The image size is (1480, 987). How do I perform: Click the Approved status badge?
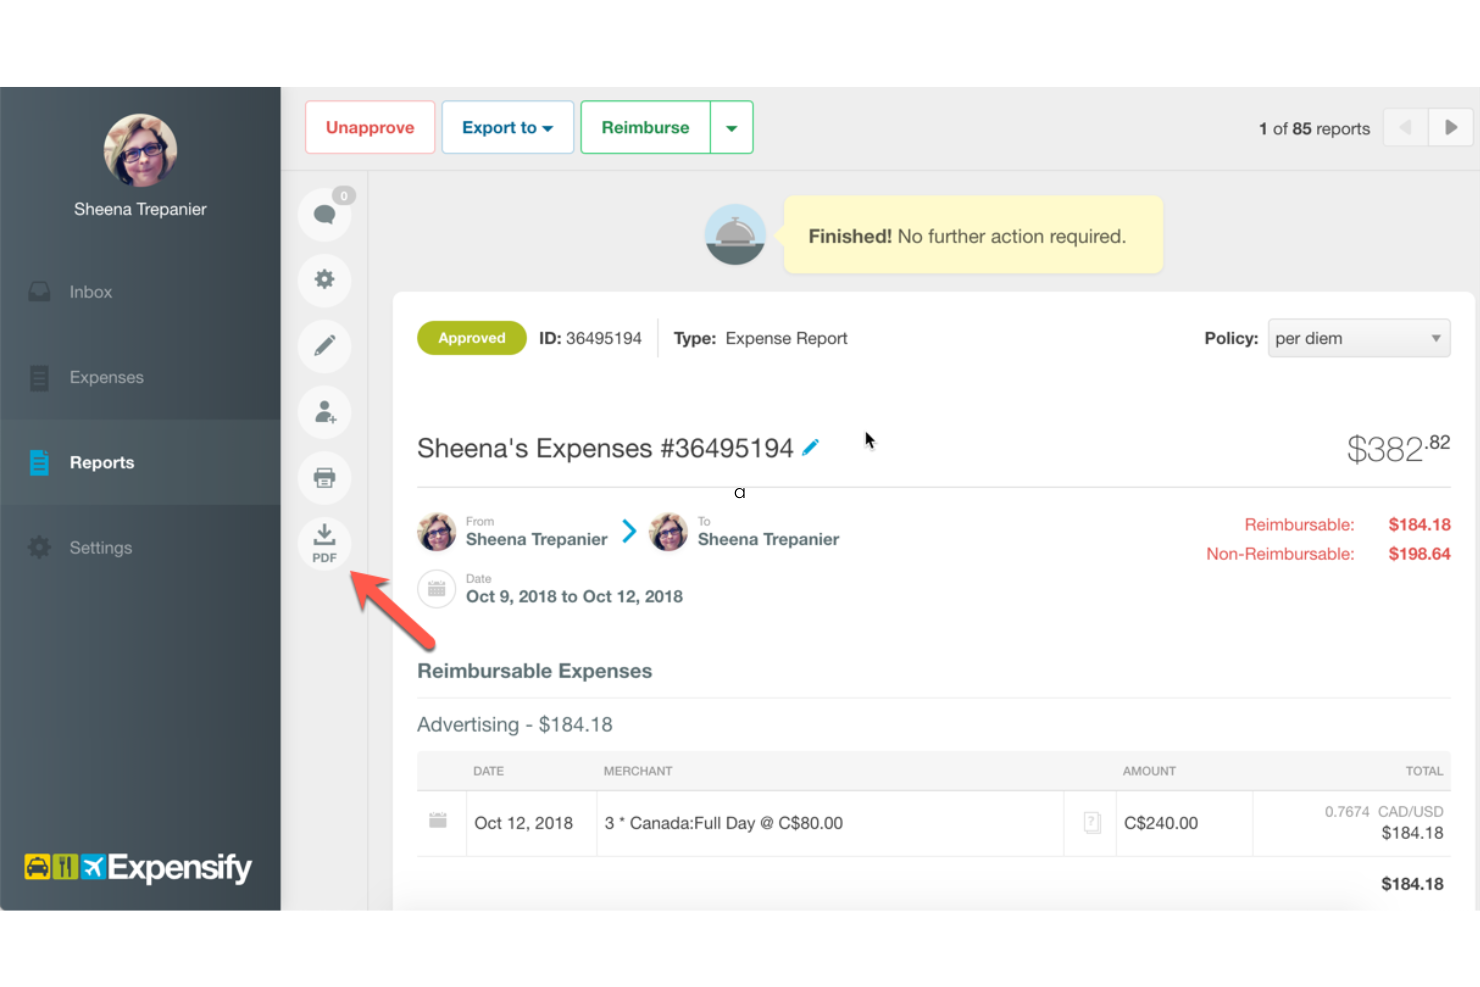point(471,338)
